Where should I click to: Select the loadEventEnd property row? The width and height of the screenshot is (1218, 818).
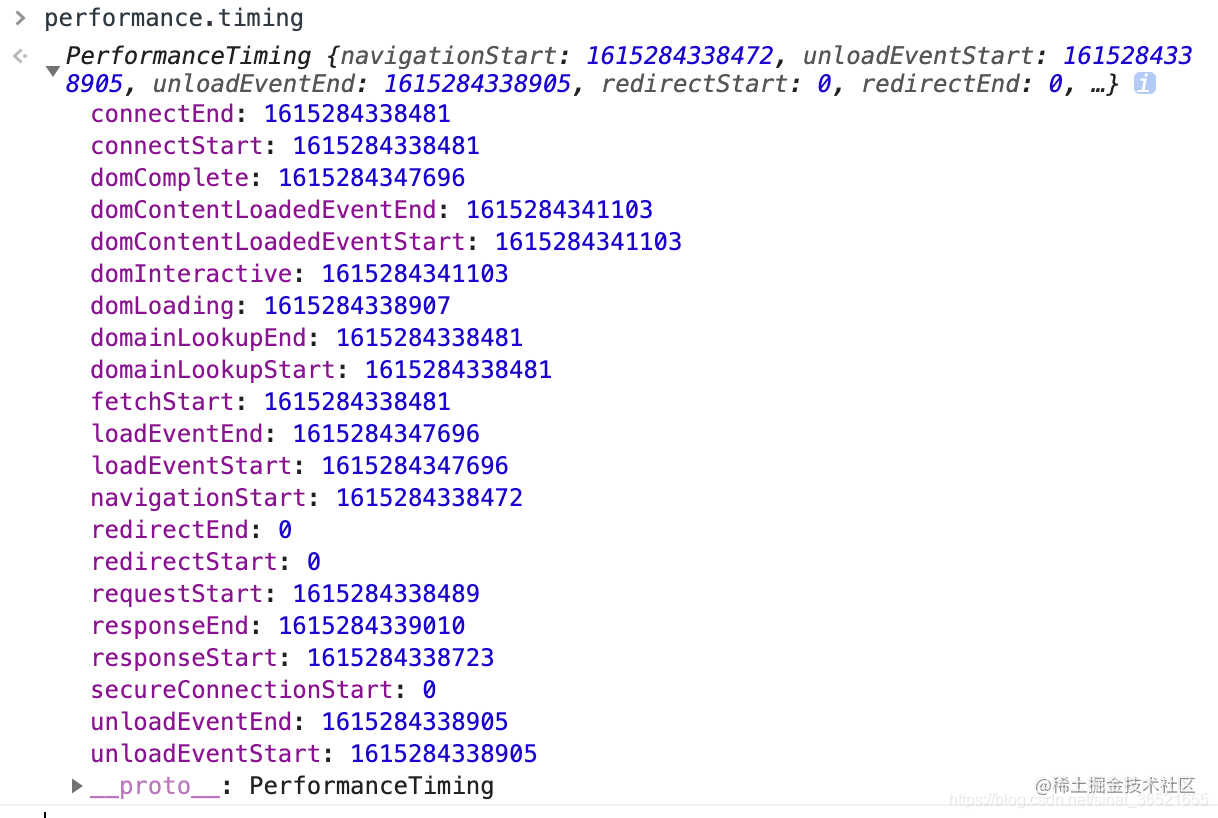pos(285,434)
